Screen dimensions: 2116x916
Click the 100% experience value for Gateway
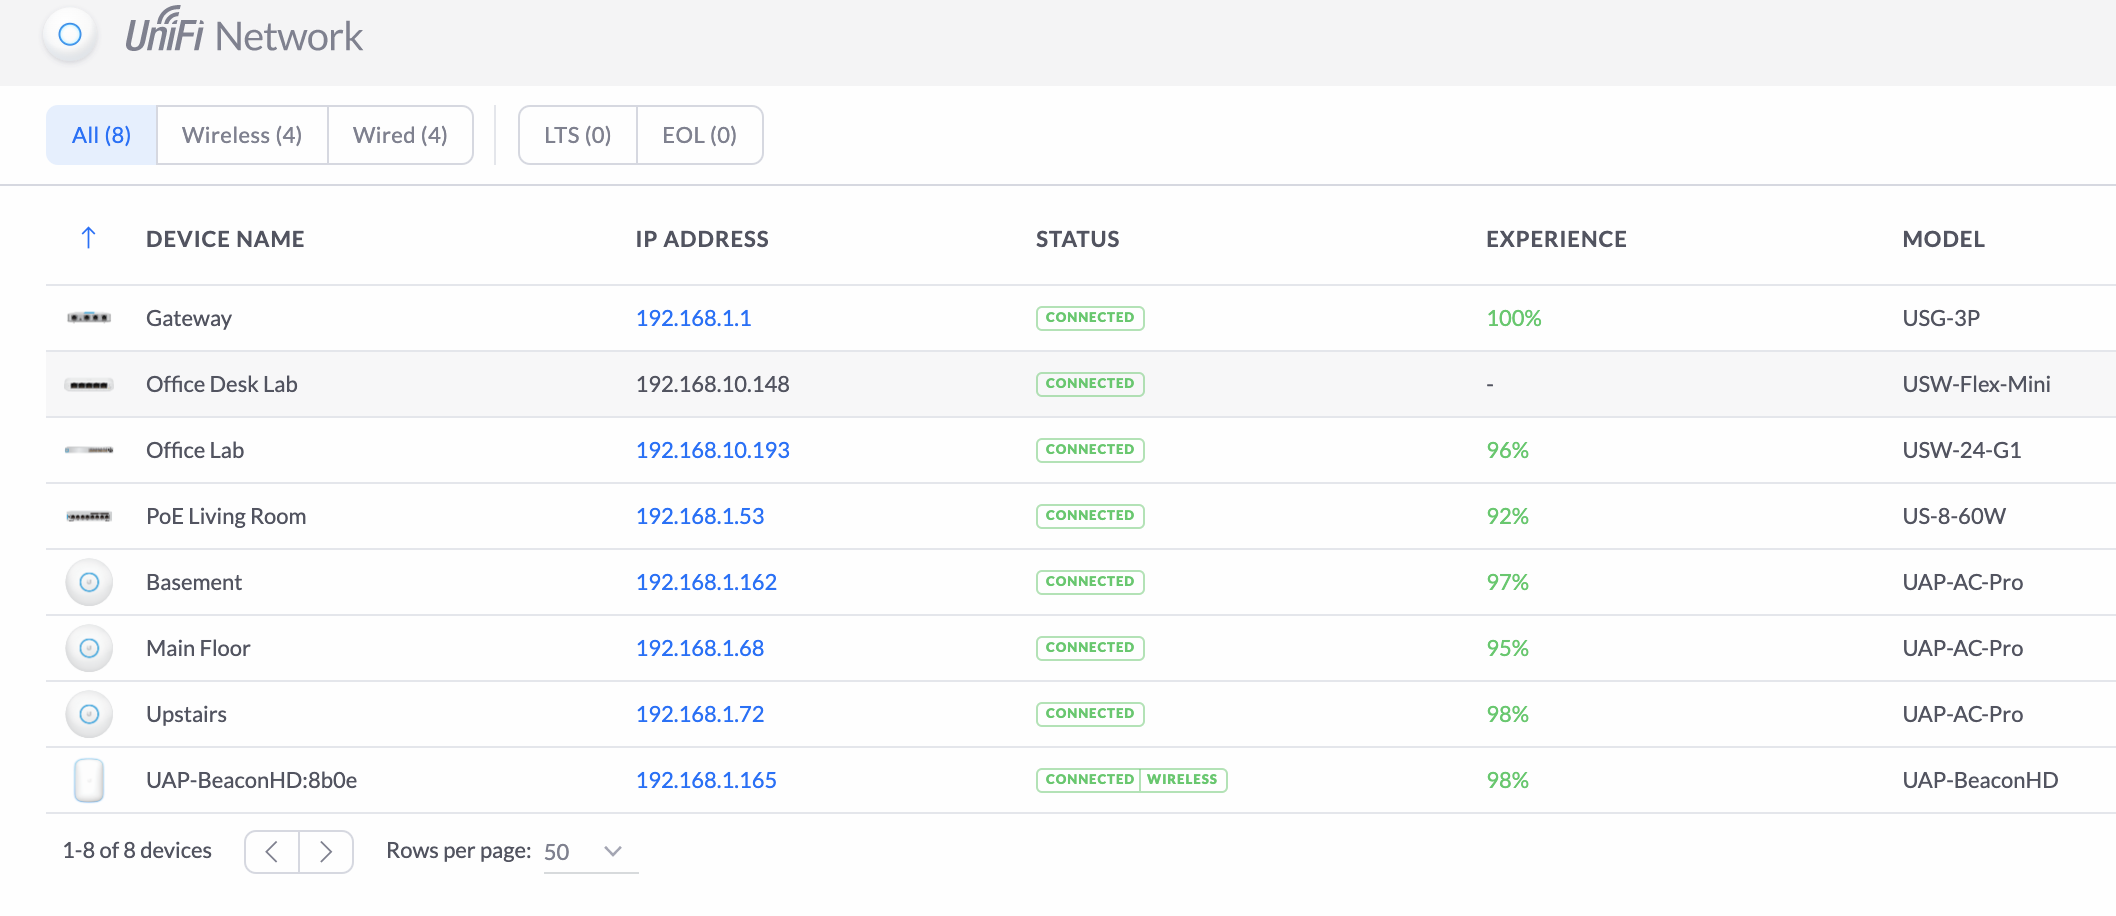[x=1514, y=318]
